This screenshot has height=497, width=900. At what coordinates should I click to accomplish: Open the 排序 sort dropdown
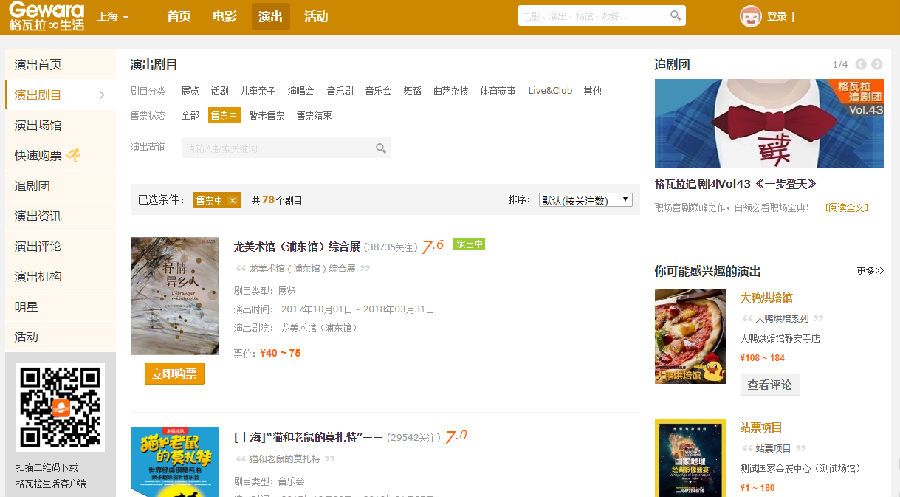pyautogui.click(x=586, y=200)
